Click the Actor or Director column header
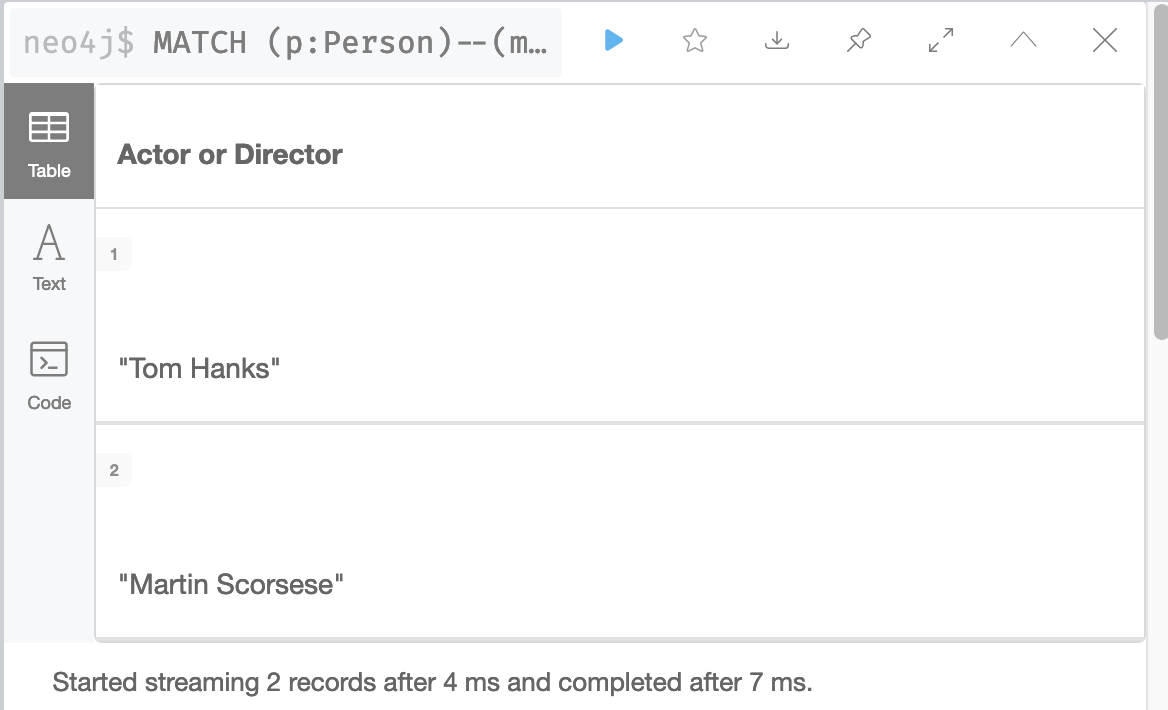1168x710 pixels. click(x=230, y=154)
